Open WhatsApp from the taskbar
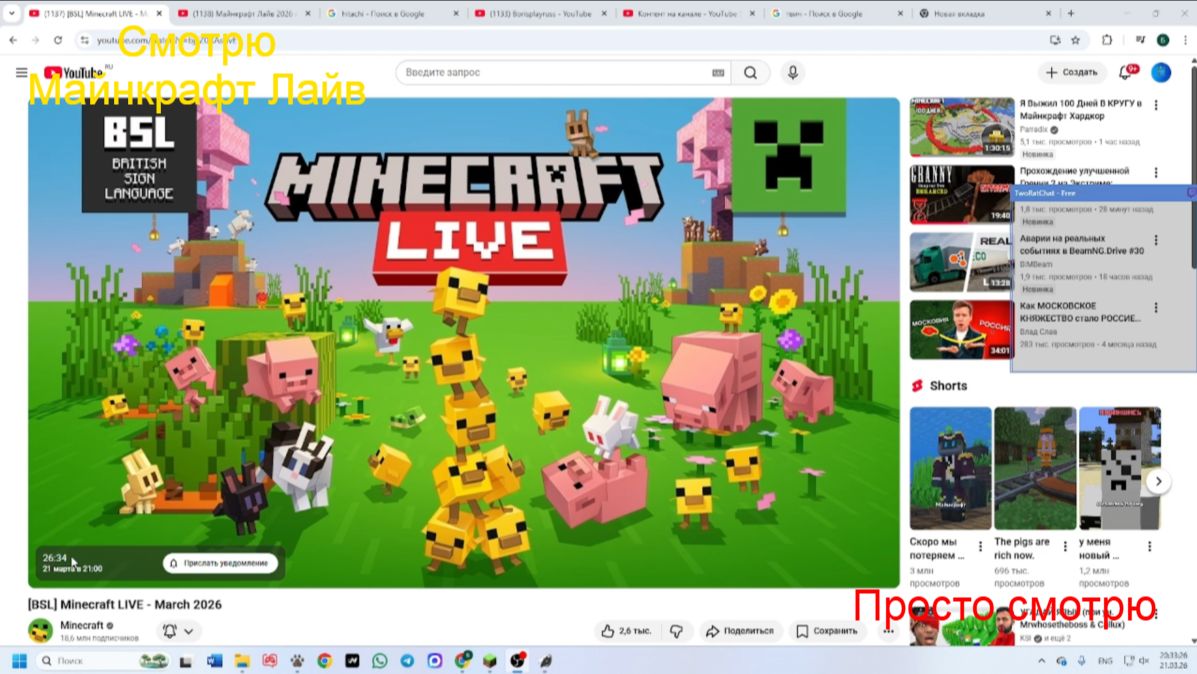This screenshot has width=1197, height=674. [x=379, y=661]
